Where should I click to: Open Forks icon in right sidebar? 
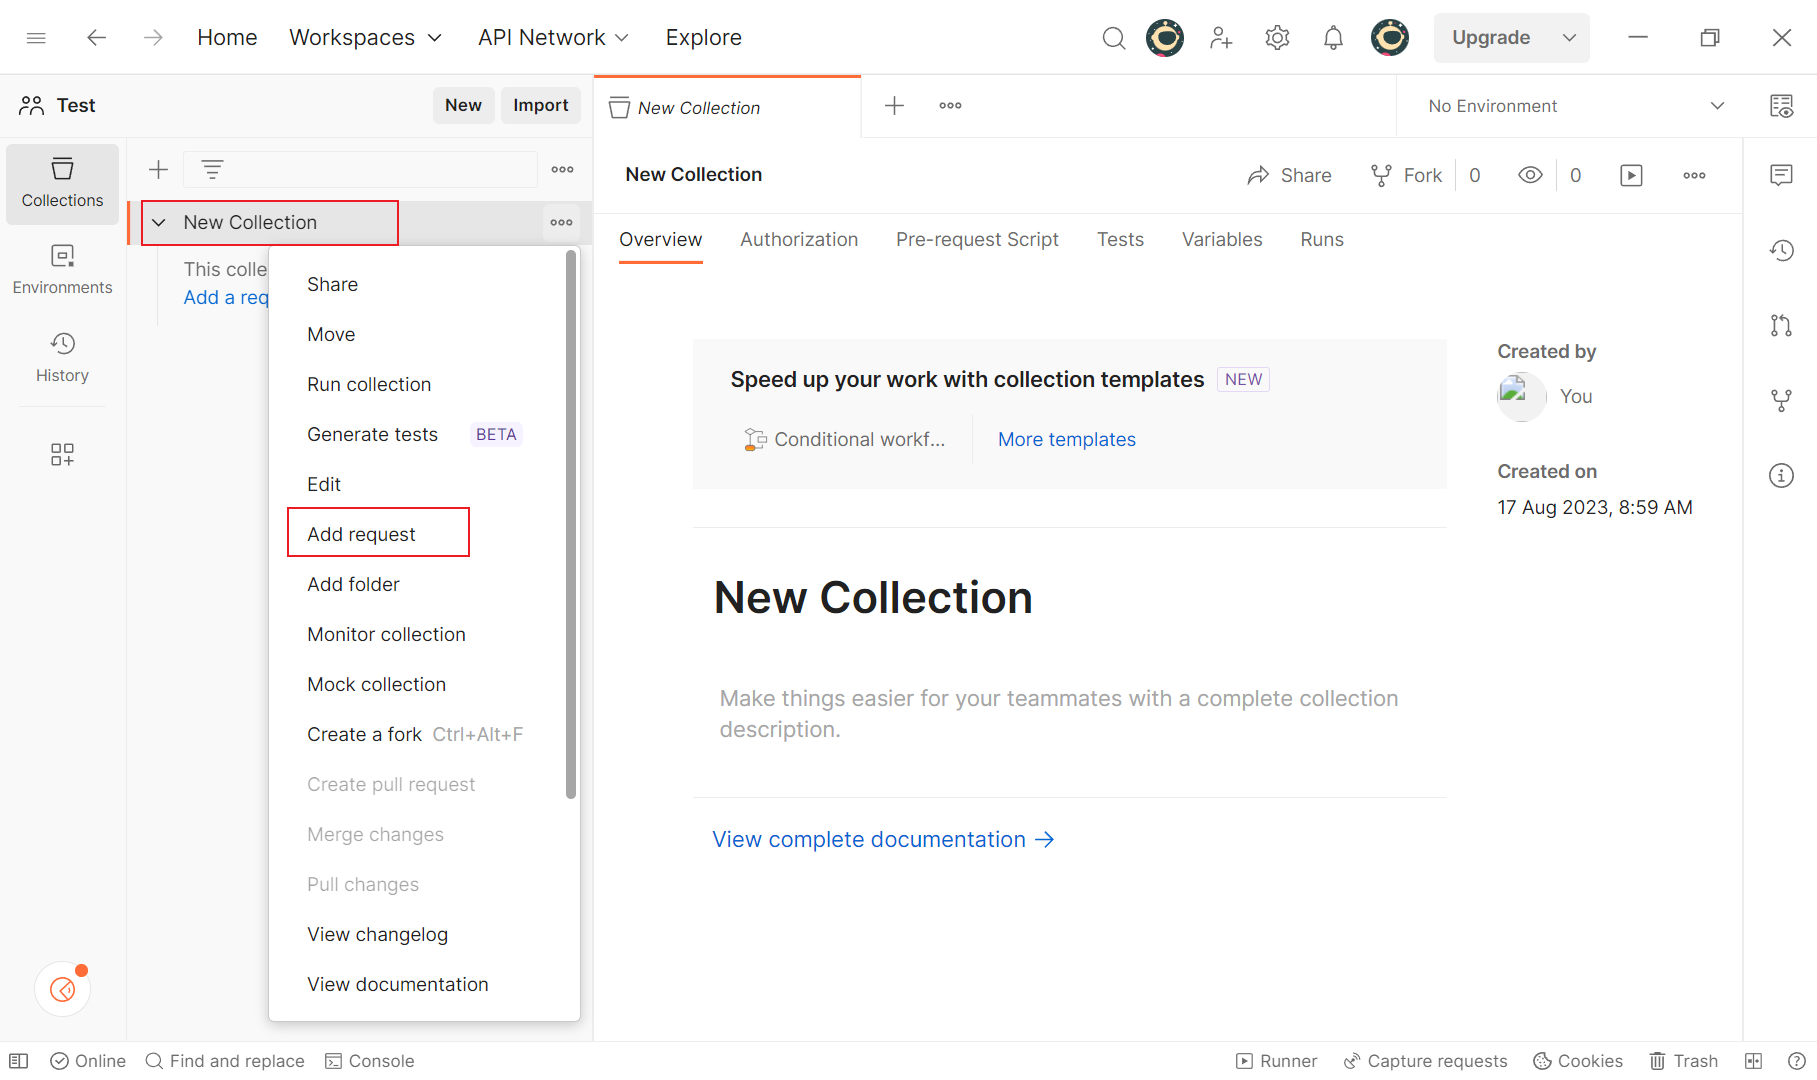click(x=1781, y=400)
